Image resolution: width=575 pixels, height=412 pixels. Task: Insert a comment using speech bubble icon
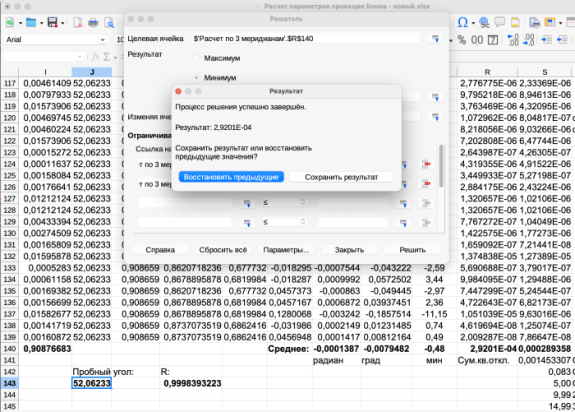pyautogui.click(x=499, y=23)
